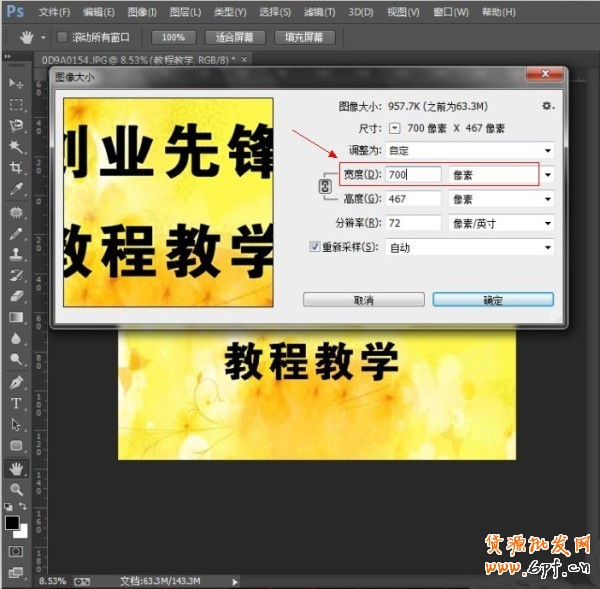This screenshot has height=589, width=600.
Task: Open the 滤镜(T) menu
Action: [x=319, y=12]
